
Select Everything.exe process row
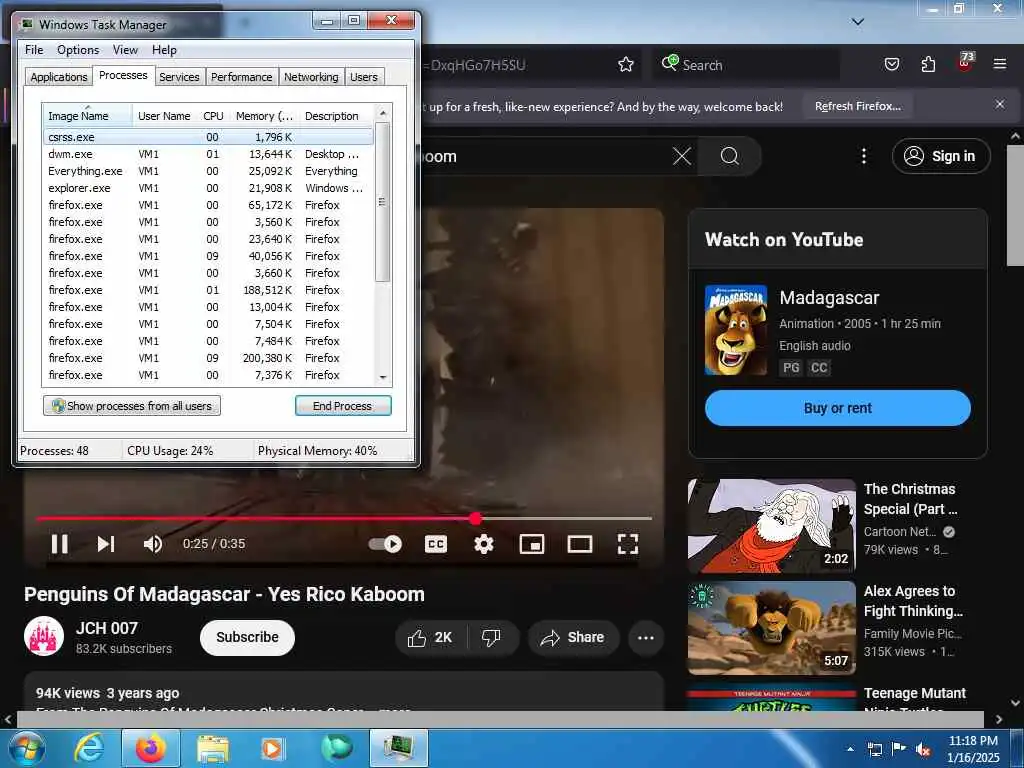point(208,171)
